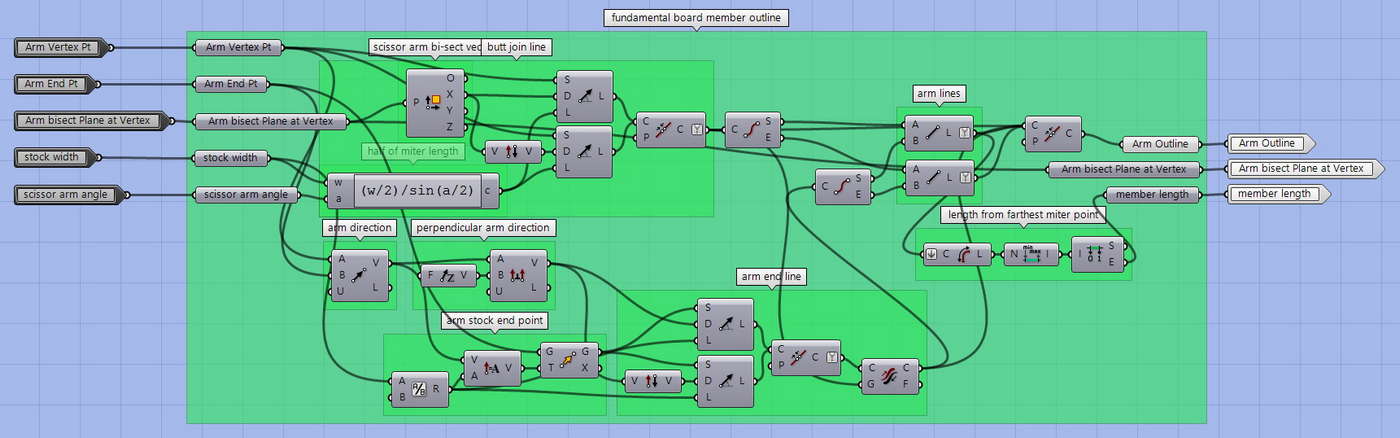Click the arm end line label
Image resolution: width=1400 pixels, height=438 pixels.
(x=771, y=276)
